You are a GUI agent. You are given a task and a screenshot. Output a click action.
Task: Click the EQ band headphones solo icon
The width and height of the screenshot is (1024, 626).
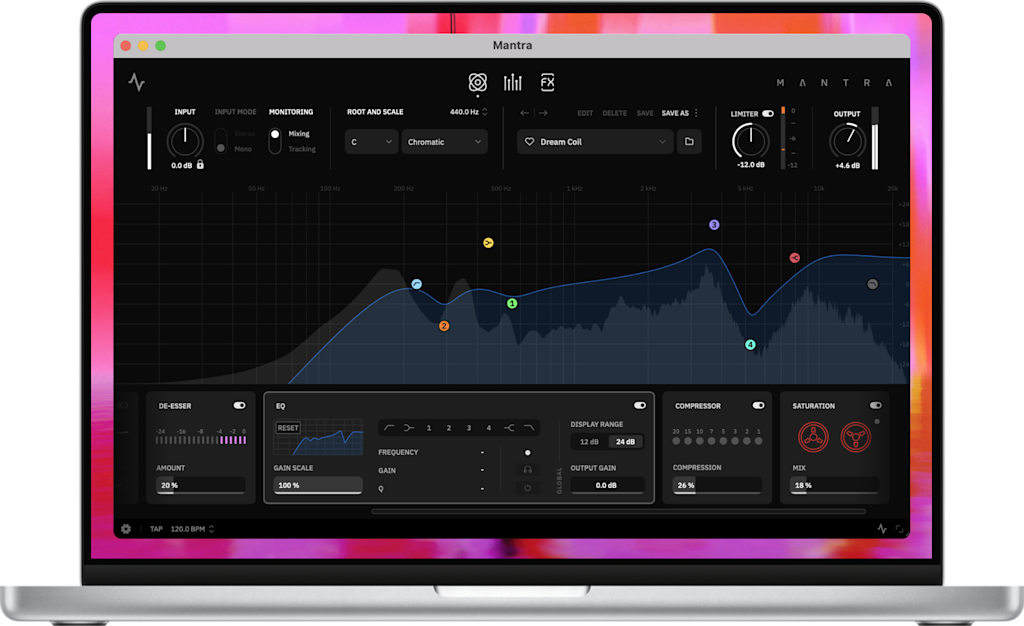(528, 470)
